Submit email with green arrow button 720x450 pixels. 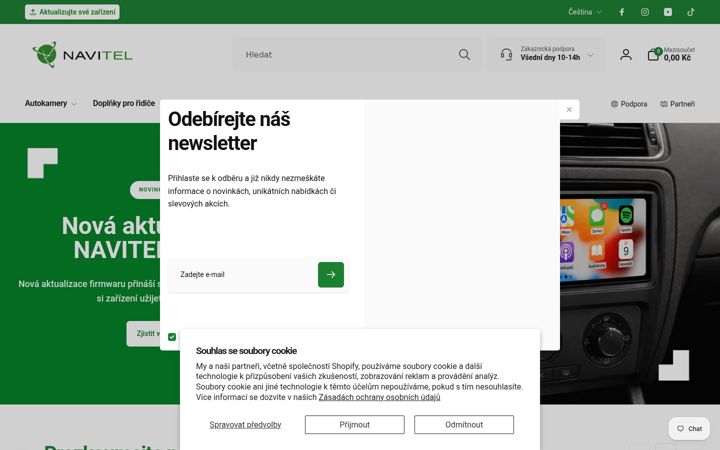point(331,275)
